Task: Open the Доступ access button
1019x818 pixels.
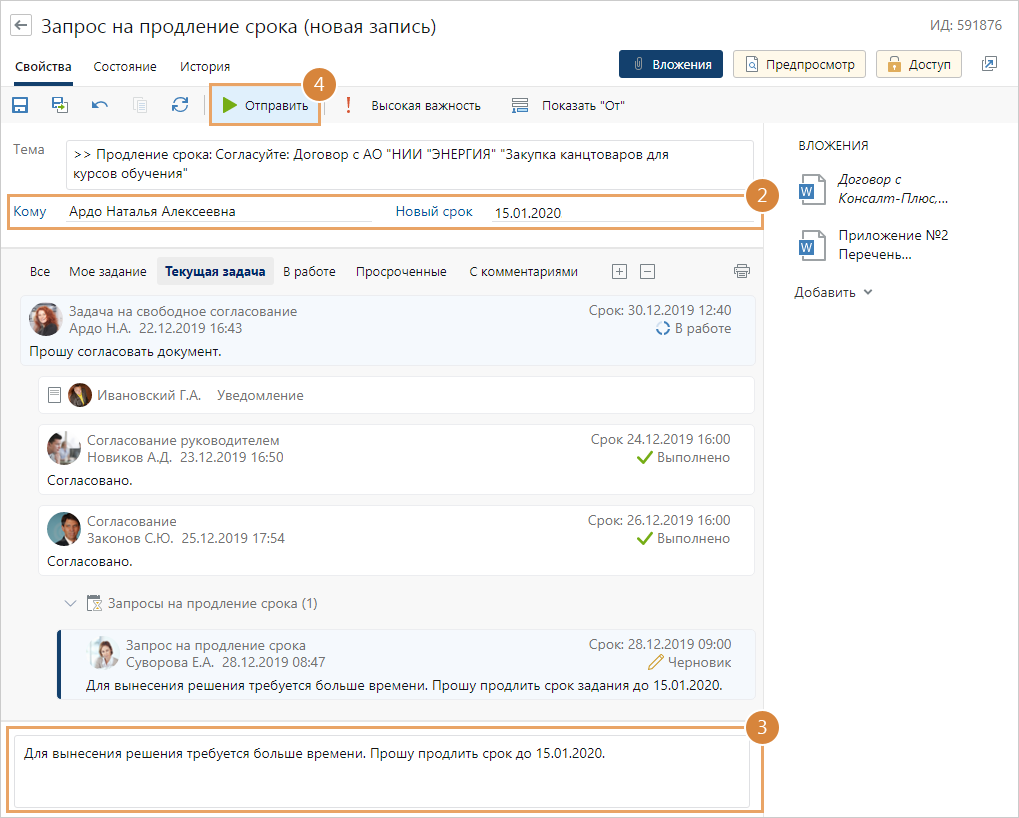Action: pyautogui.click(x=918, y=64)
